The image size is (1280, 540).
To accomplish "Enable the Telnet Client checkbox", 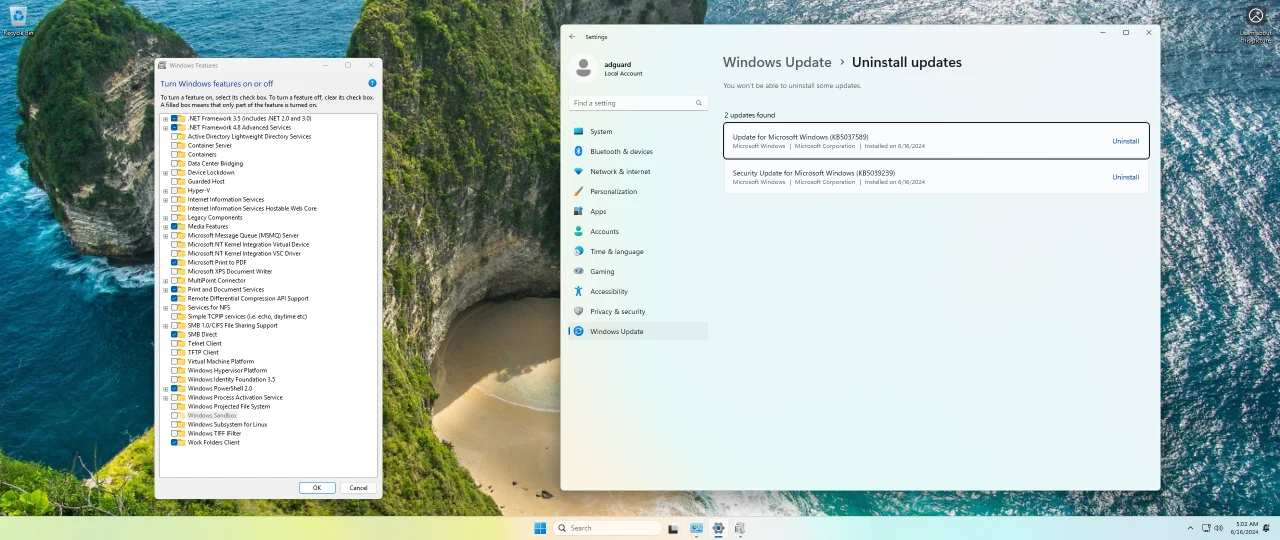I will pos(174,344).
